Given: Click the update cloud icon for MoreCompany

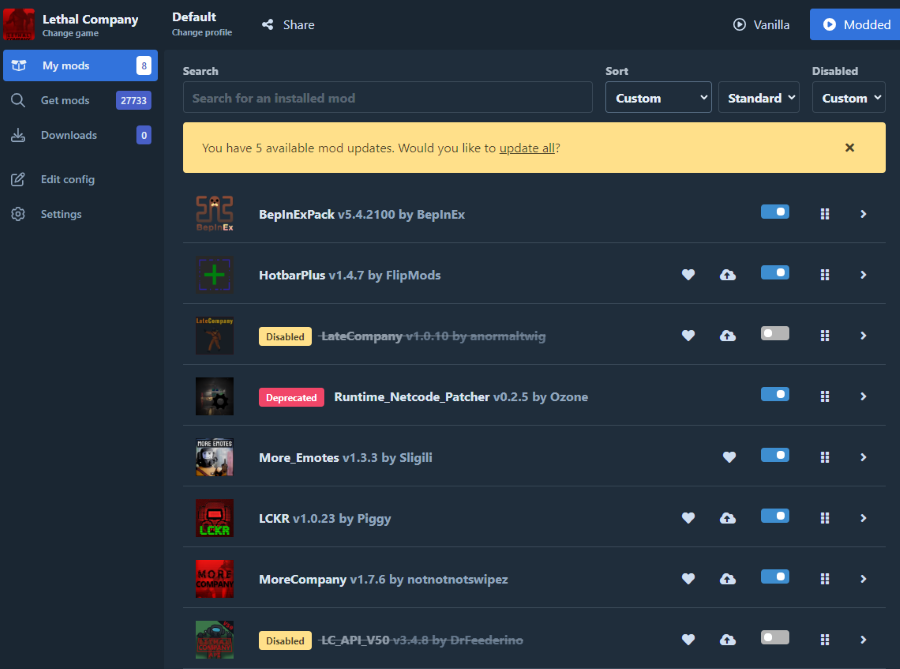Looking at the screenshot, I should coord(728,579).
